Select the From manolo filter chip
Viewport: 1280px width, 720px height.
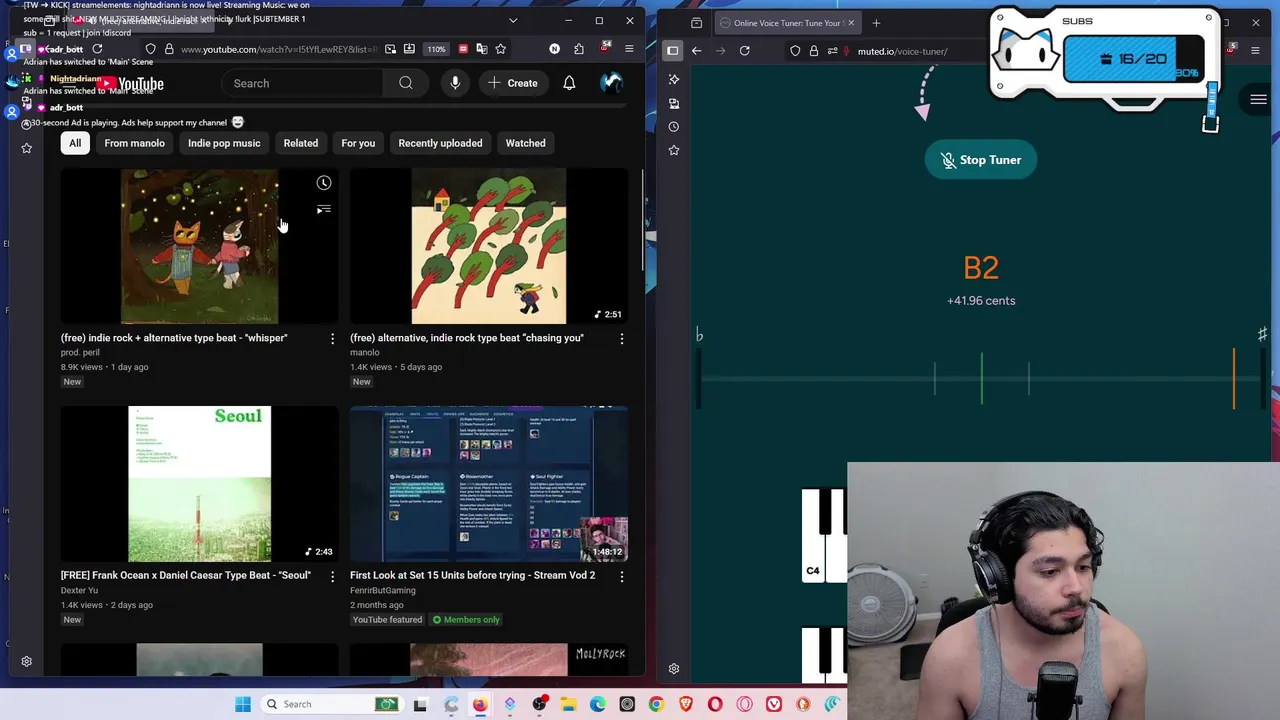pos(134,143)
